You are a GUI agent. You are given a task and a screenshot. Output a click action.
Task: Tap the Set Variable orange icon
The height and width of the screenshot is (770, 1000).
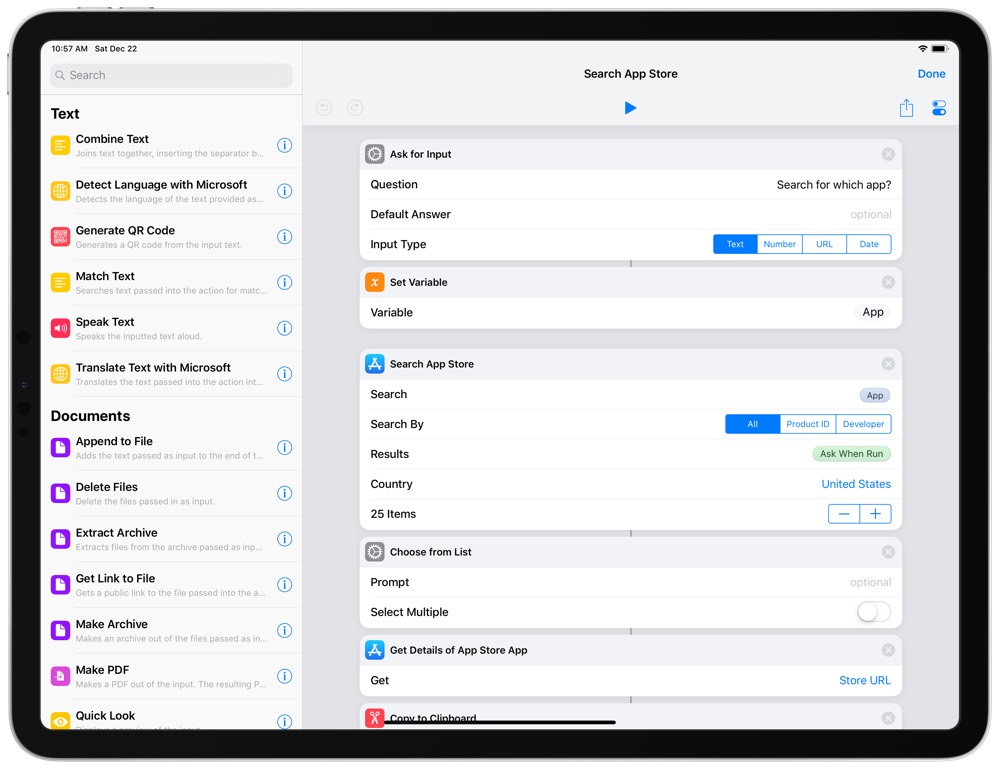pos(374,282)
